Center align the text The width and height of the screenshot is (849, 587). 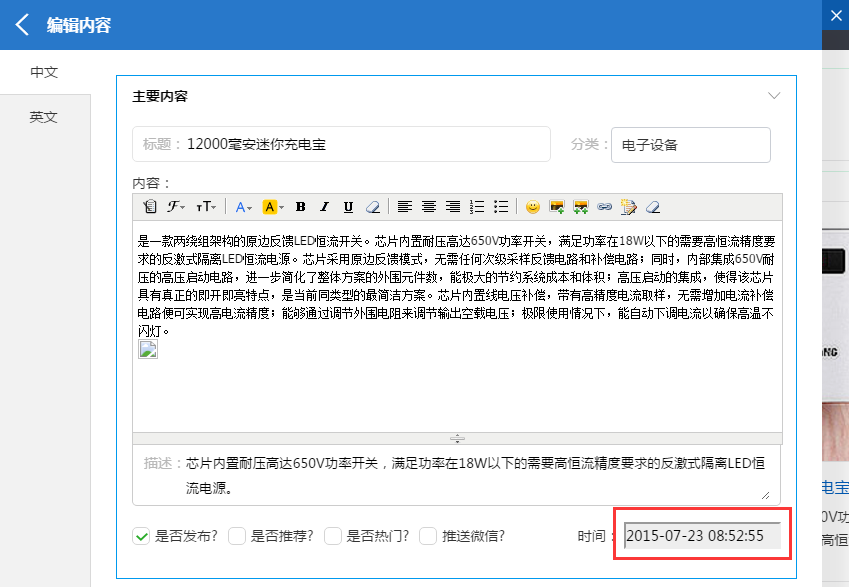tap(429, 206)
